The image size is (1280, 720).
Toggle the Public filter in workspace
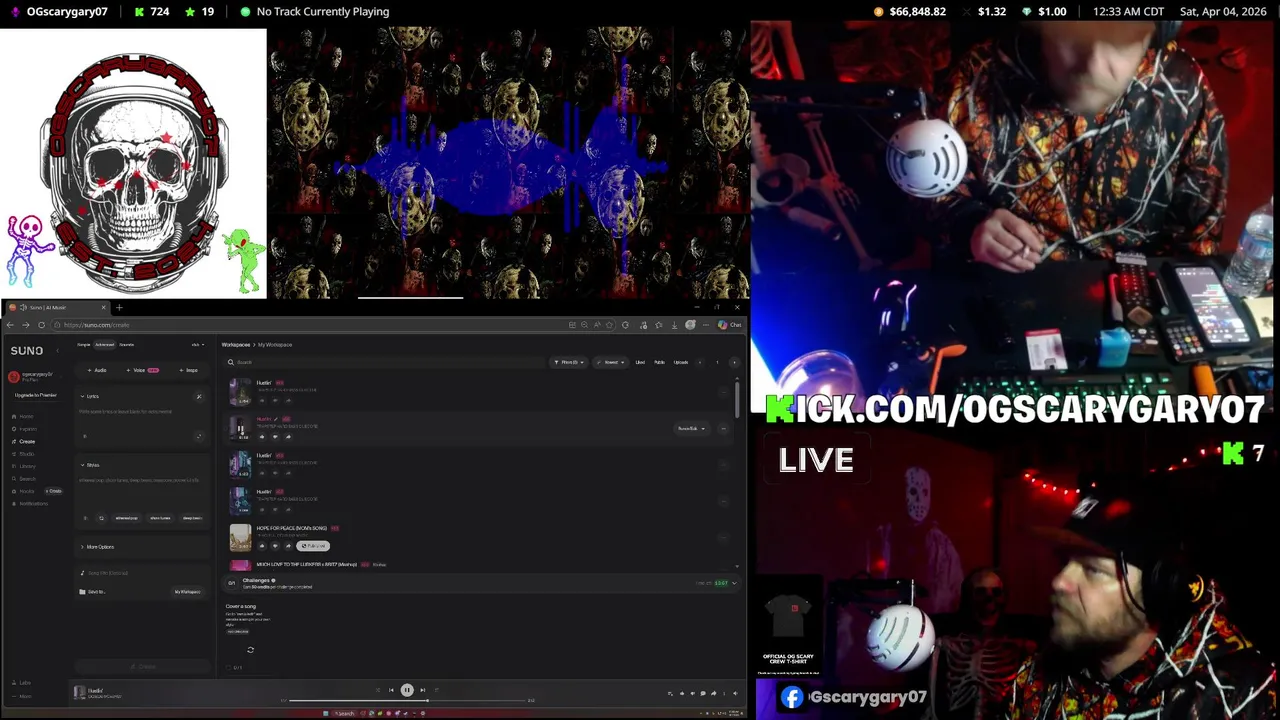coord(659,362)
